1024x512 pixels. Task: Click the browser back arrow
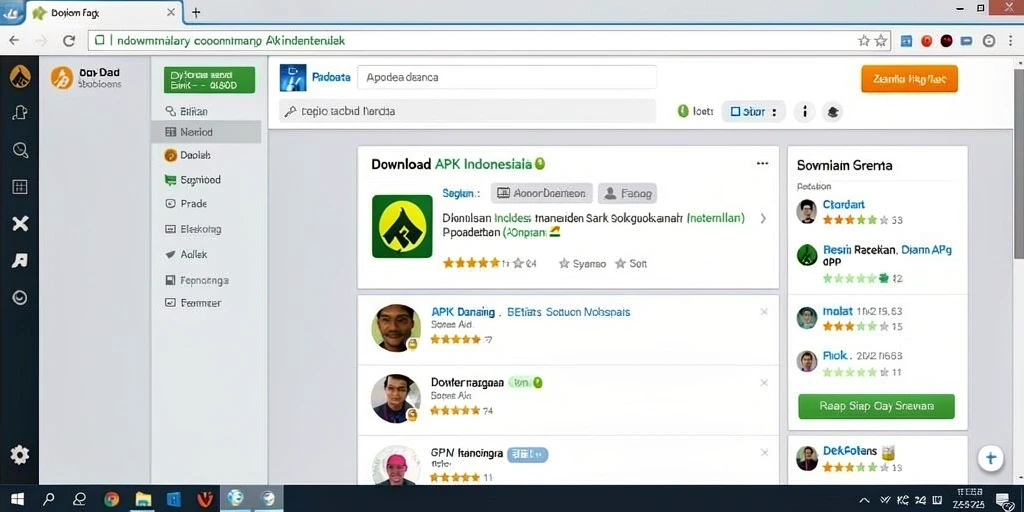point(13,40)
